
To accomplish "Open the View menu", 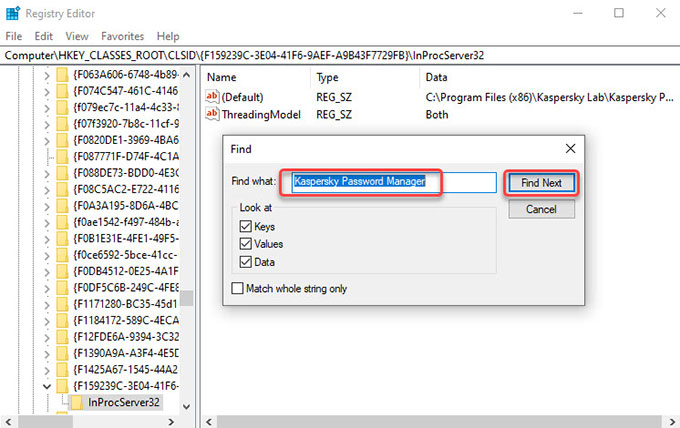I will (x=77, y=36).
